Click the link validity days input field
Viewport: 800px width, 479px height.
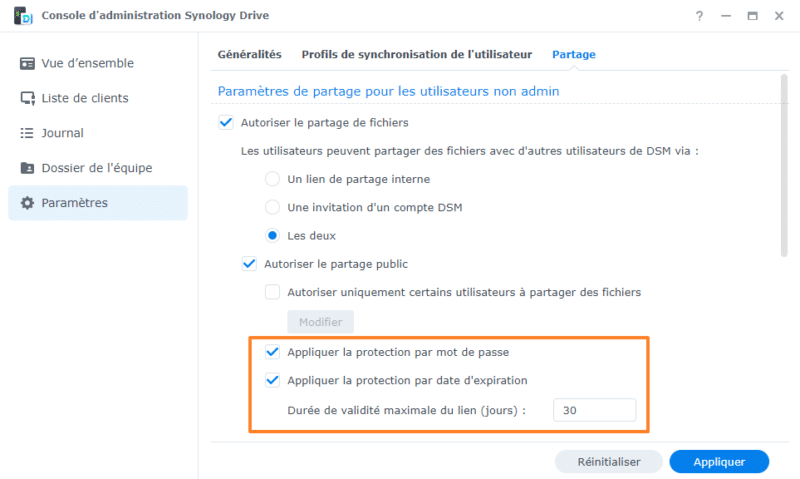(594, 410)
